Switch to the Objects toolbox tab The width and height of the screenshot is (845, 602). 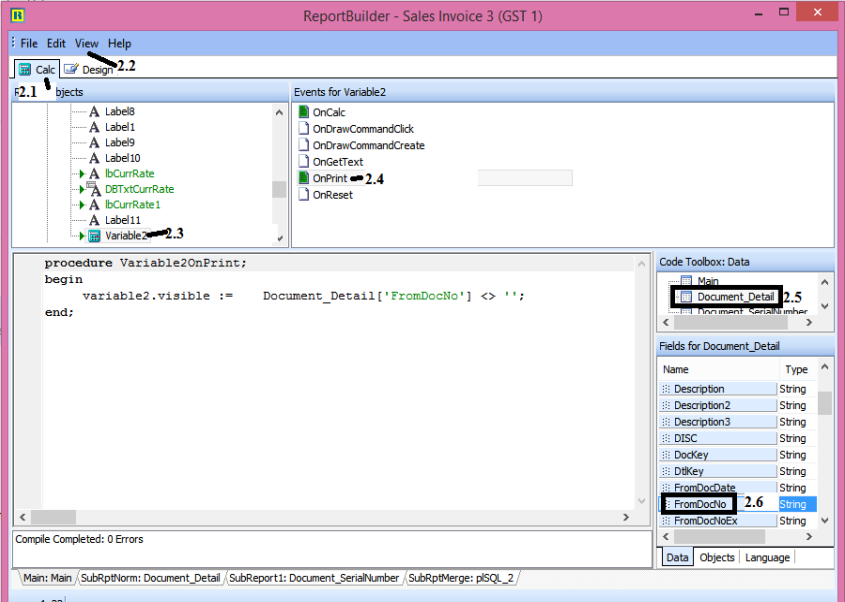coord(717,557)
